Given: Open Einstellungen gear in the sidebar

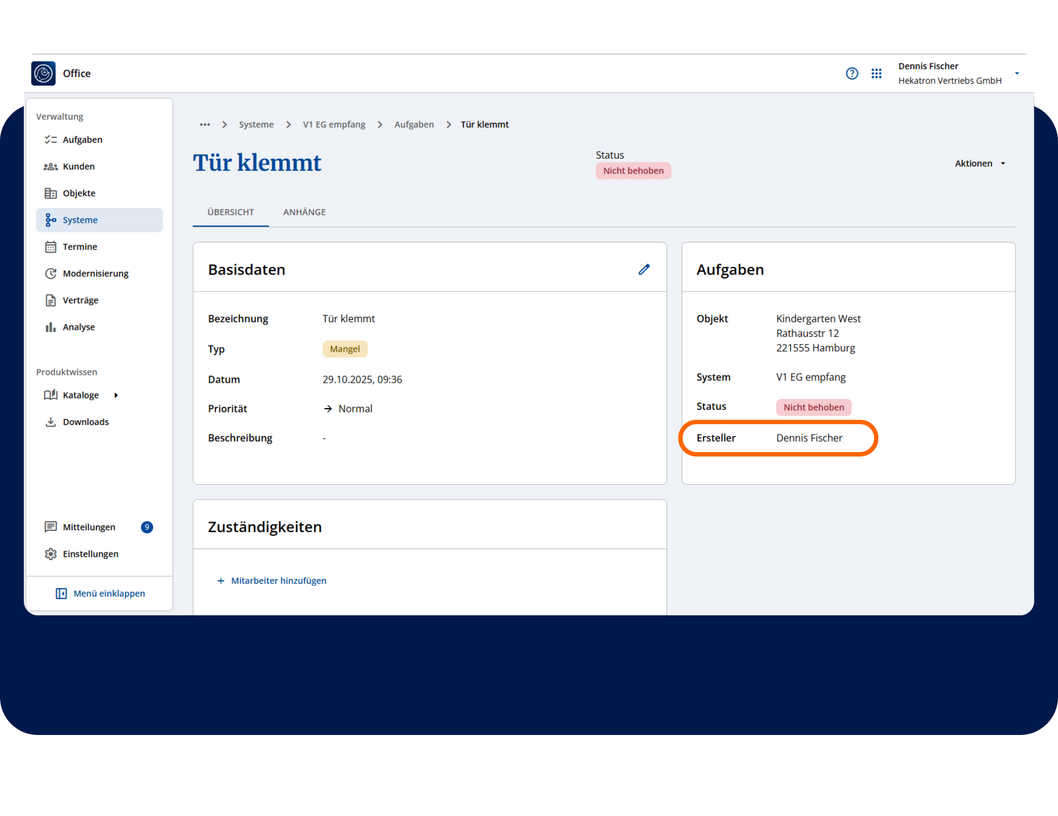Looking at the screenshot, I should [x=90, y=554].
